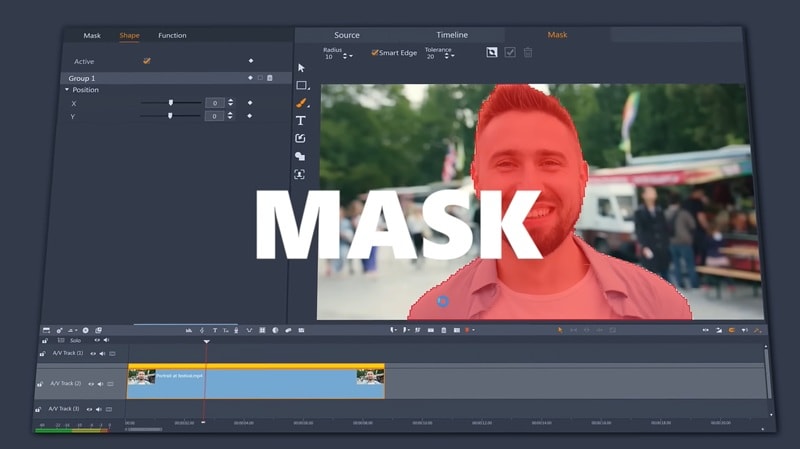800x449 pixels.
Task: Click the grid multi-camera icon in timeline toolbar
Action: [262, 330]
